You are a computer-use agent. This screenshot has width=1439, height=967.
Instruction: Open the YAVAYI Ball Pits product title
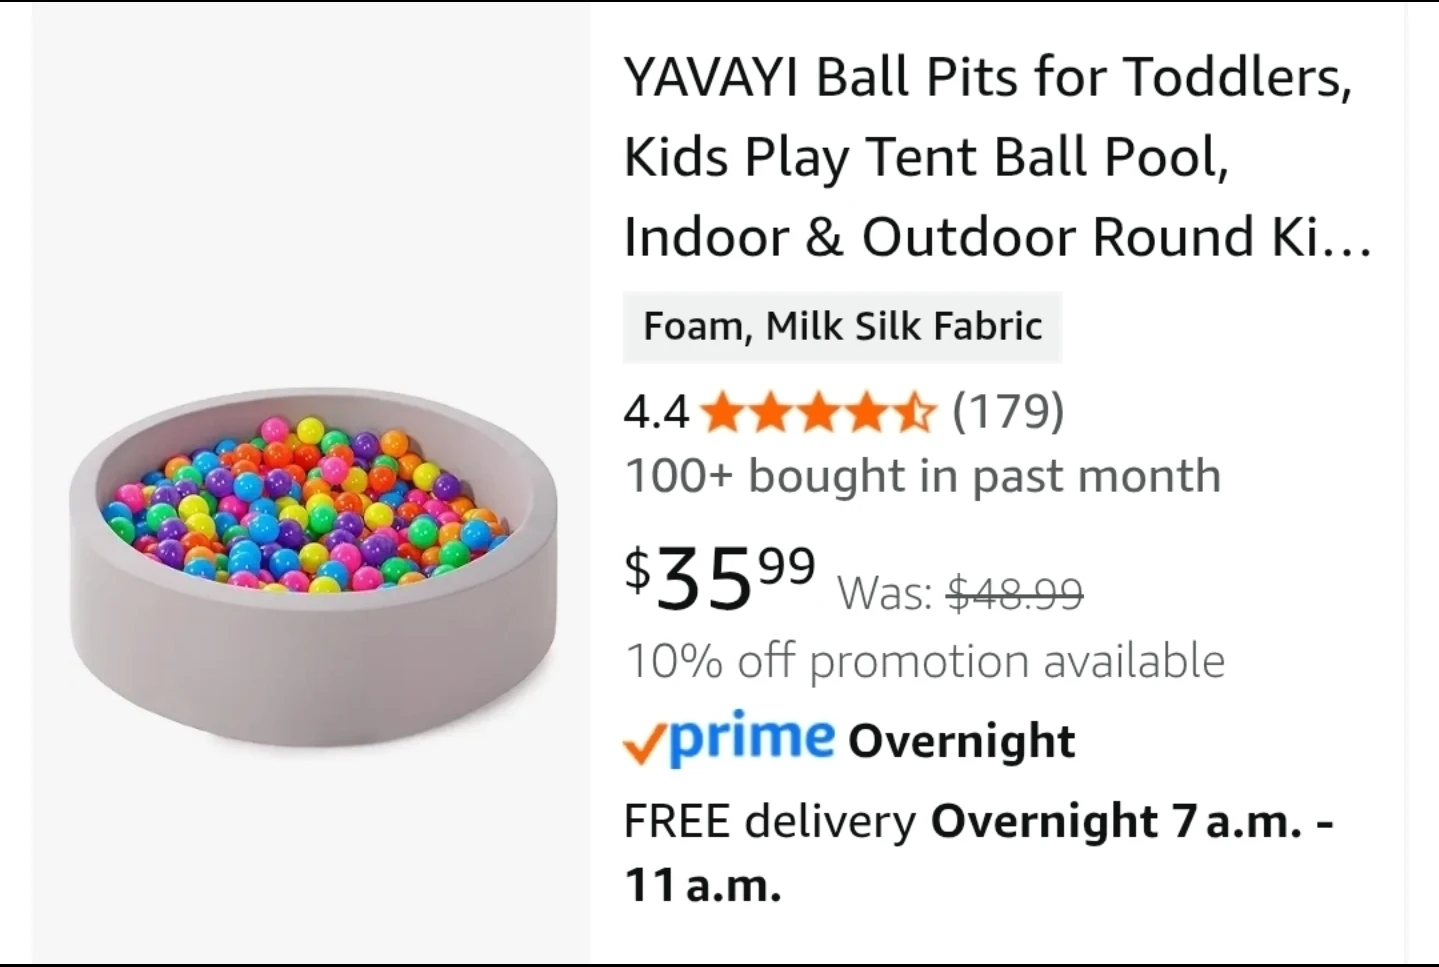[987, 156]
